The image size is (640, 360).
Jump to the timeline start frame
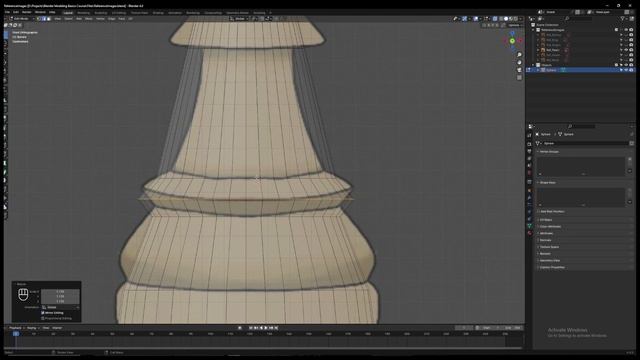tap(251, 328)
